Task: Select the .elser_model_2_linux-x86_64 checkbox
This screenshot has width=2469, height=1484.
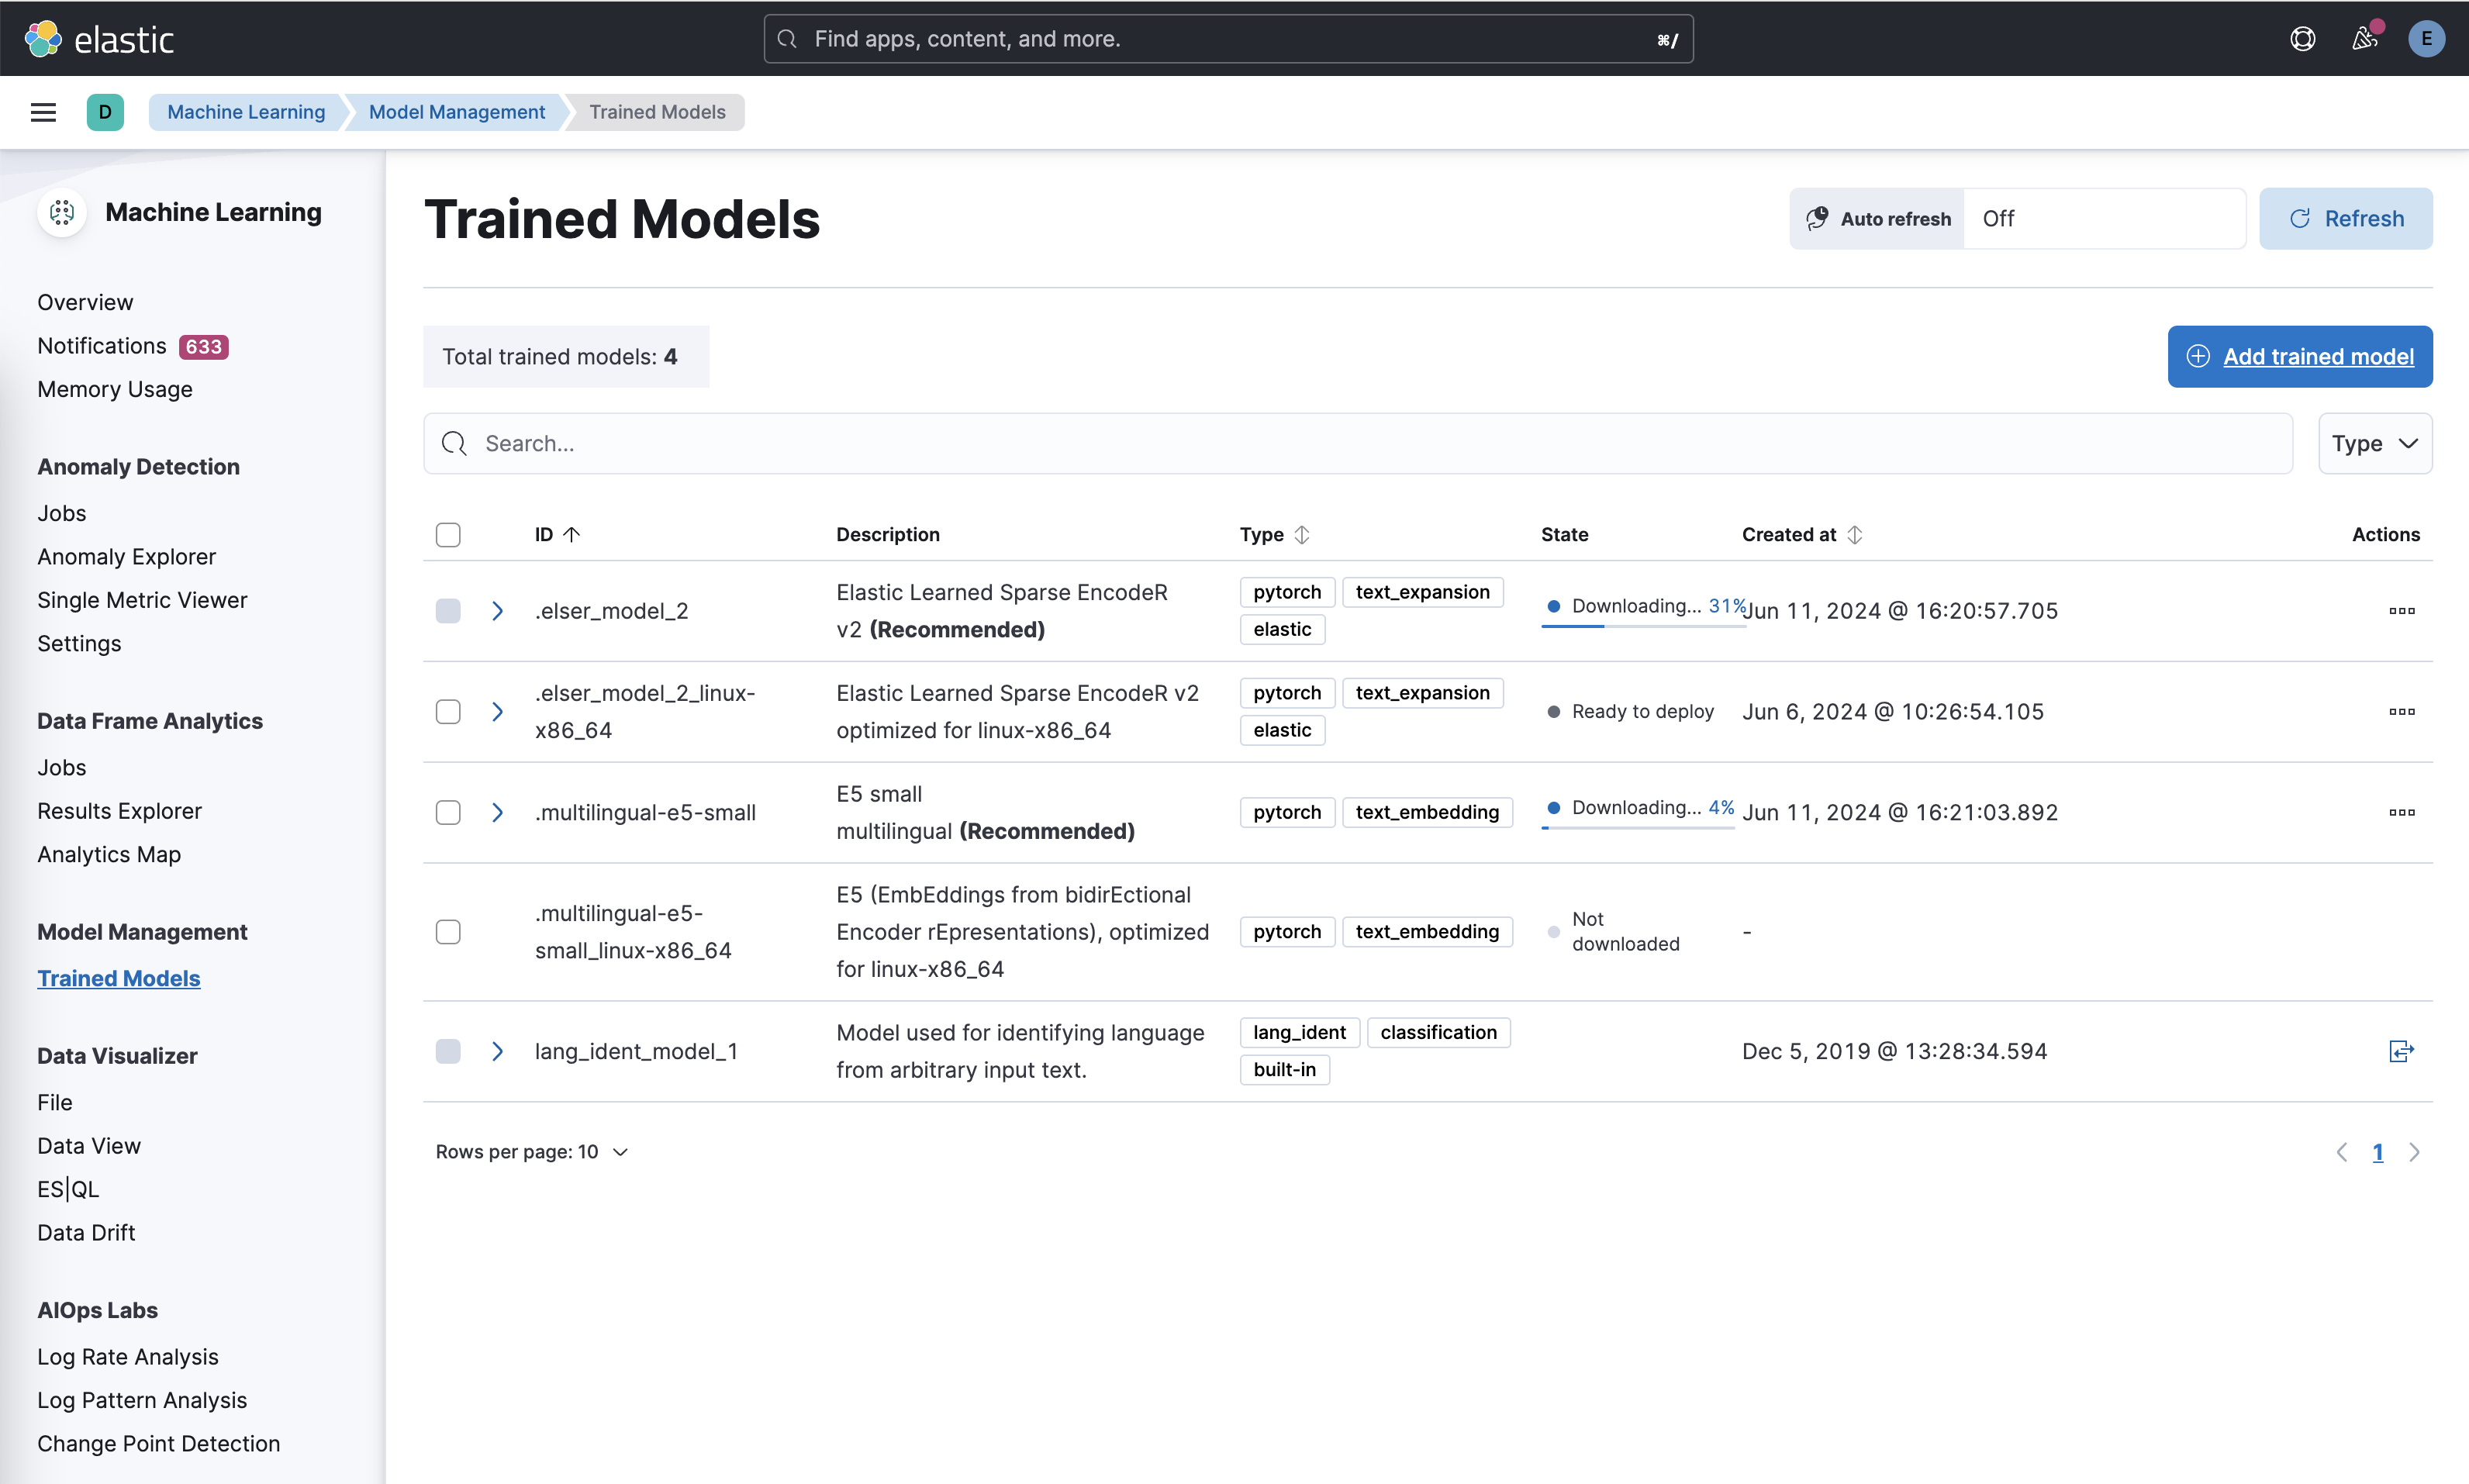Action: [x=448, y=712]
